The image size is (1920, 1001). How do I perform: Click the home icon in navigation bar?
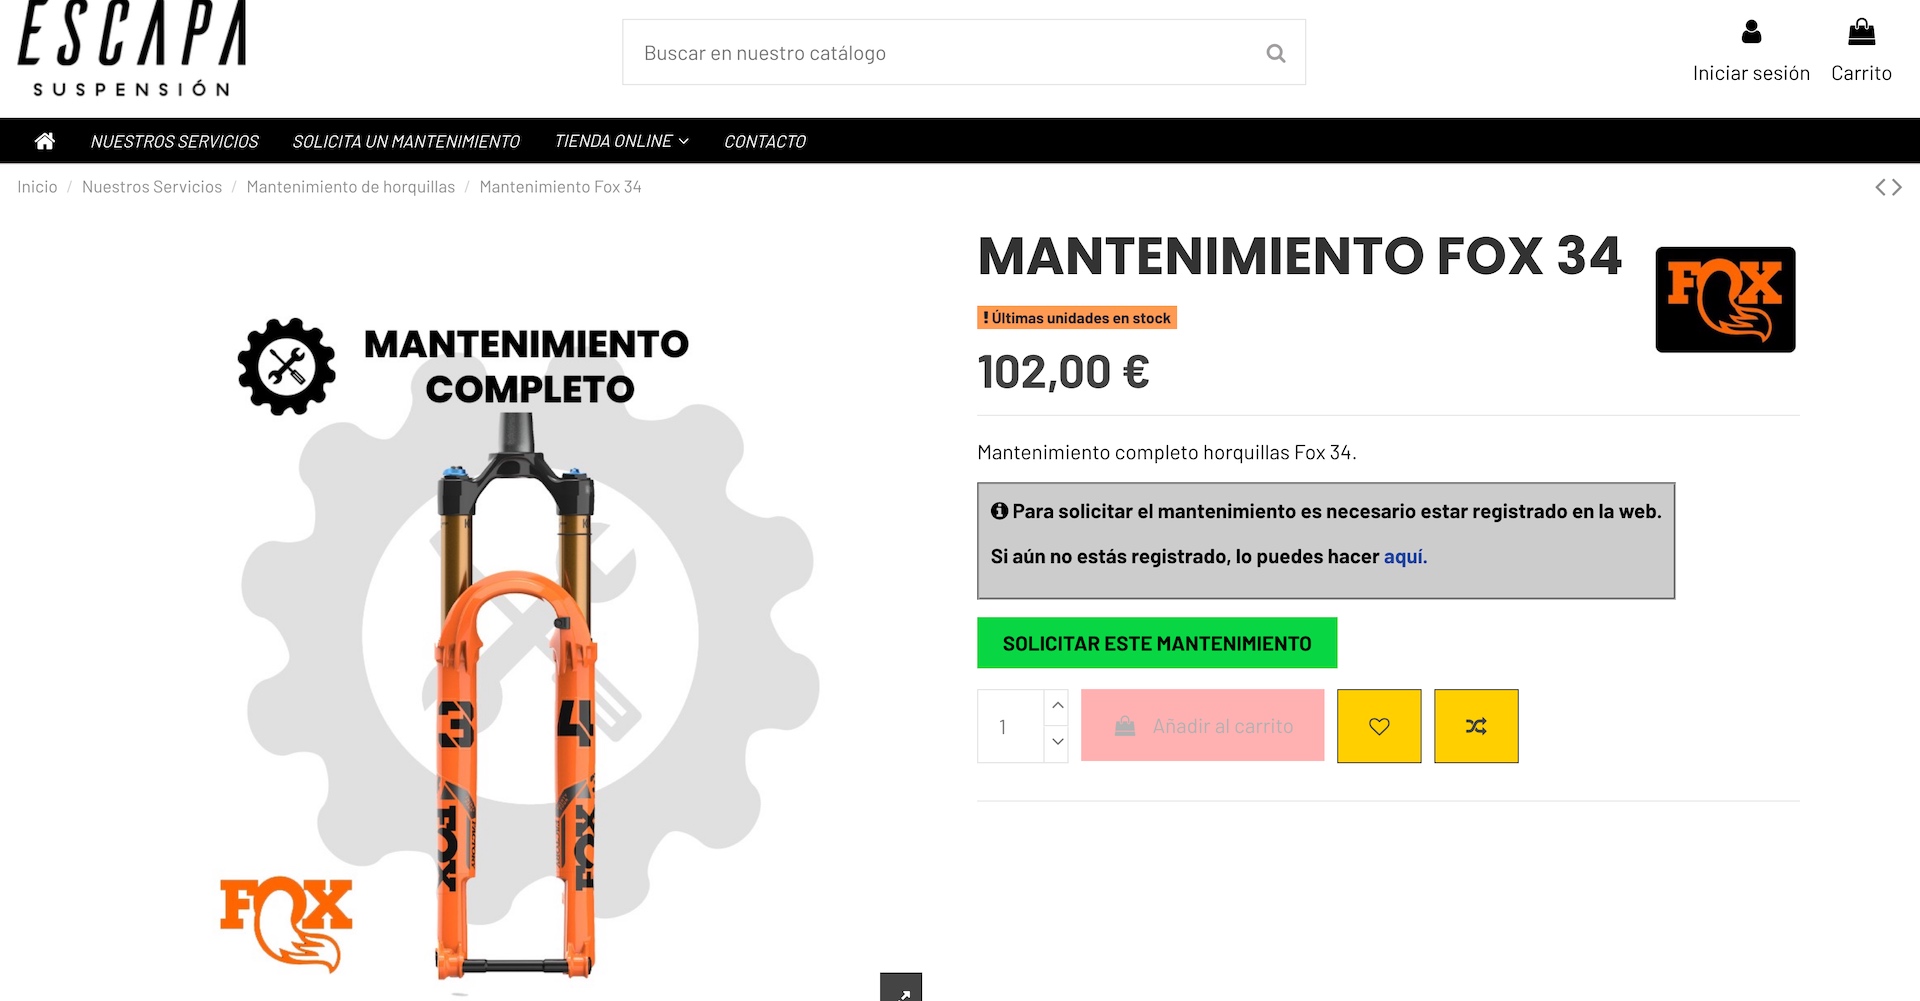coord(44,141)
